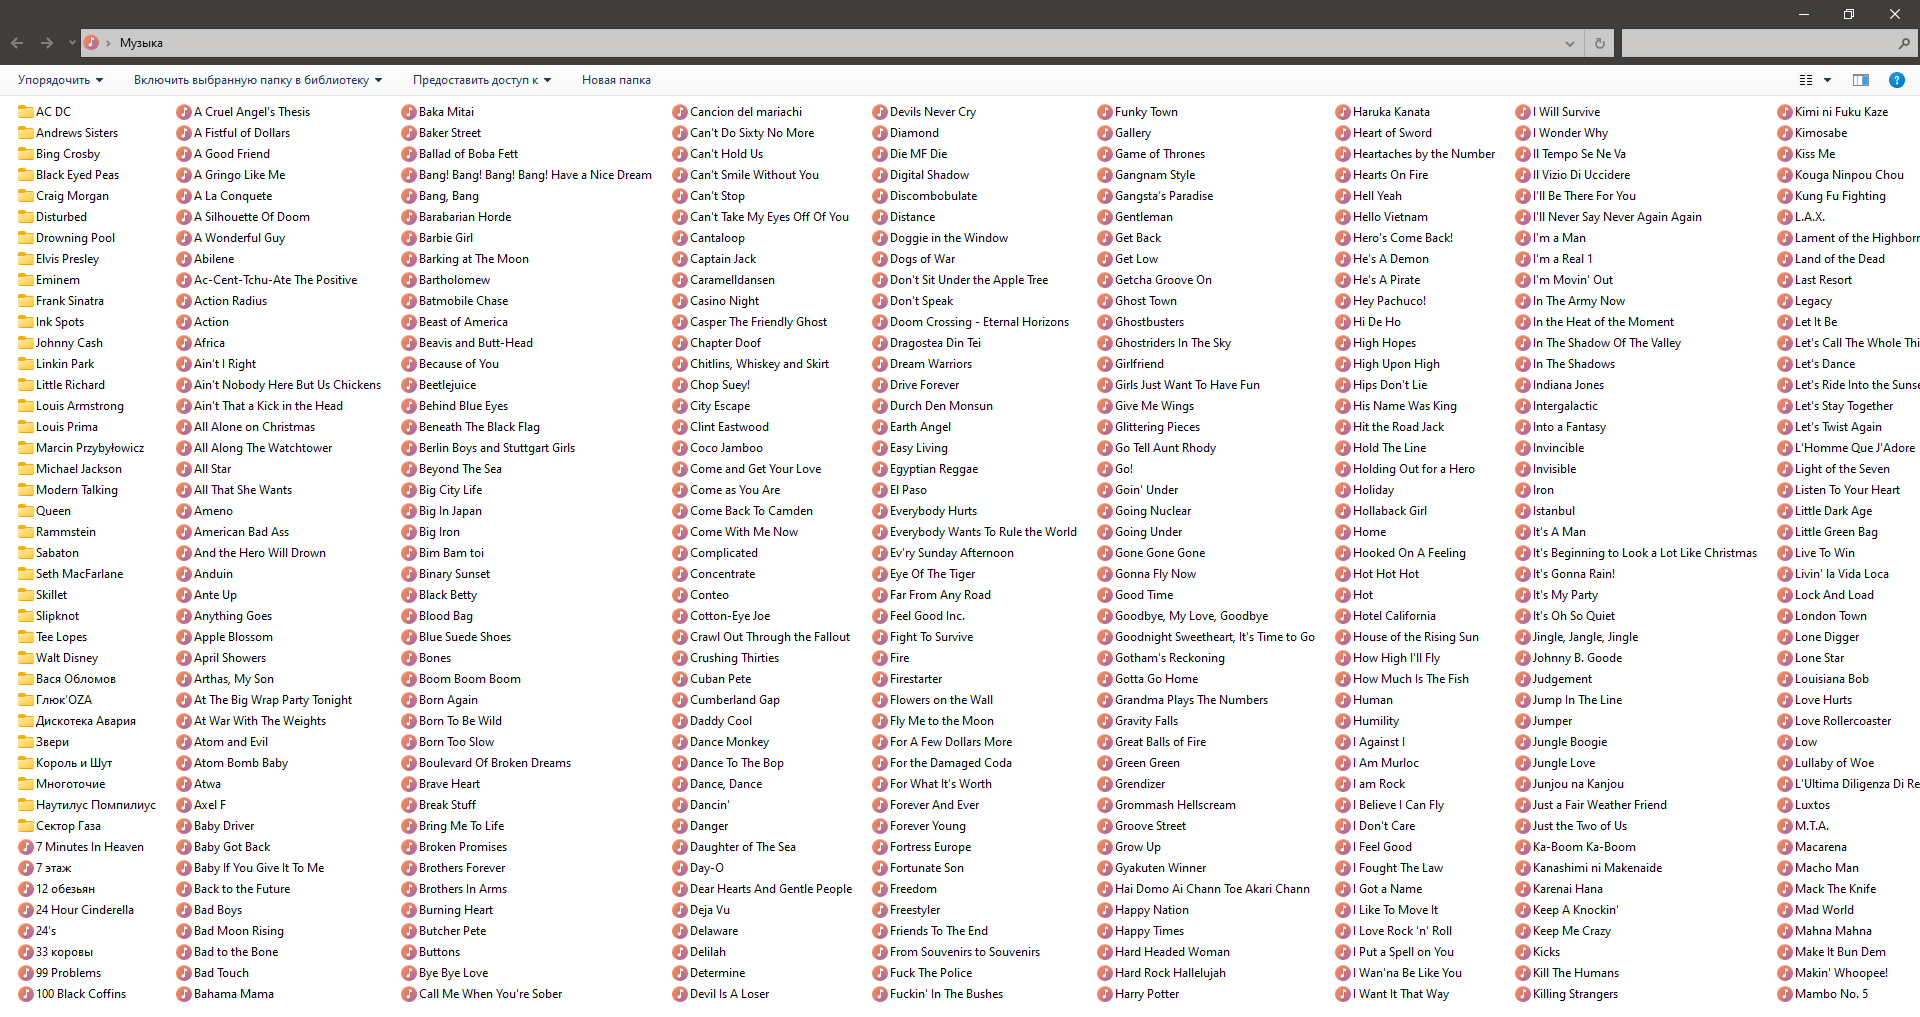Click the music file icon for Ghostbusters
The image size is (1920, 1017).
tap(1105, 322)
